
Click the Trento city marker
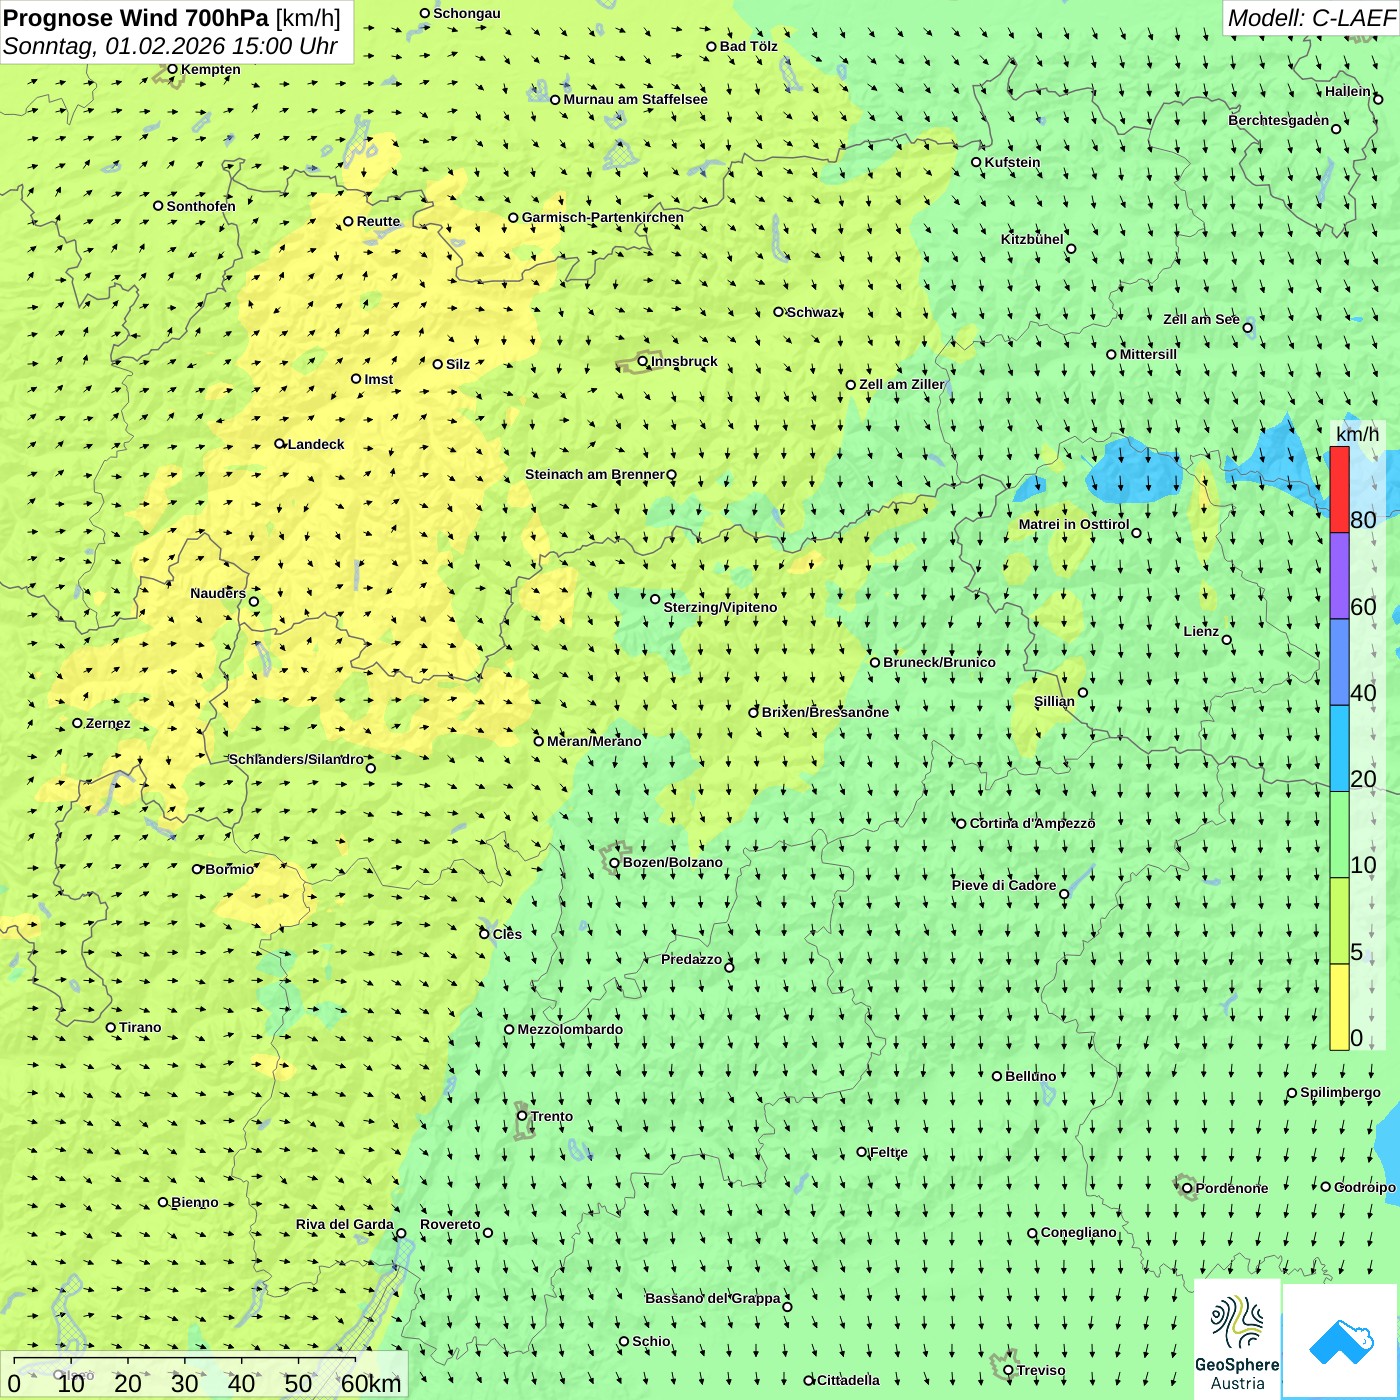(522, 1116)
